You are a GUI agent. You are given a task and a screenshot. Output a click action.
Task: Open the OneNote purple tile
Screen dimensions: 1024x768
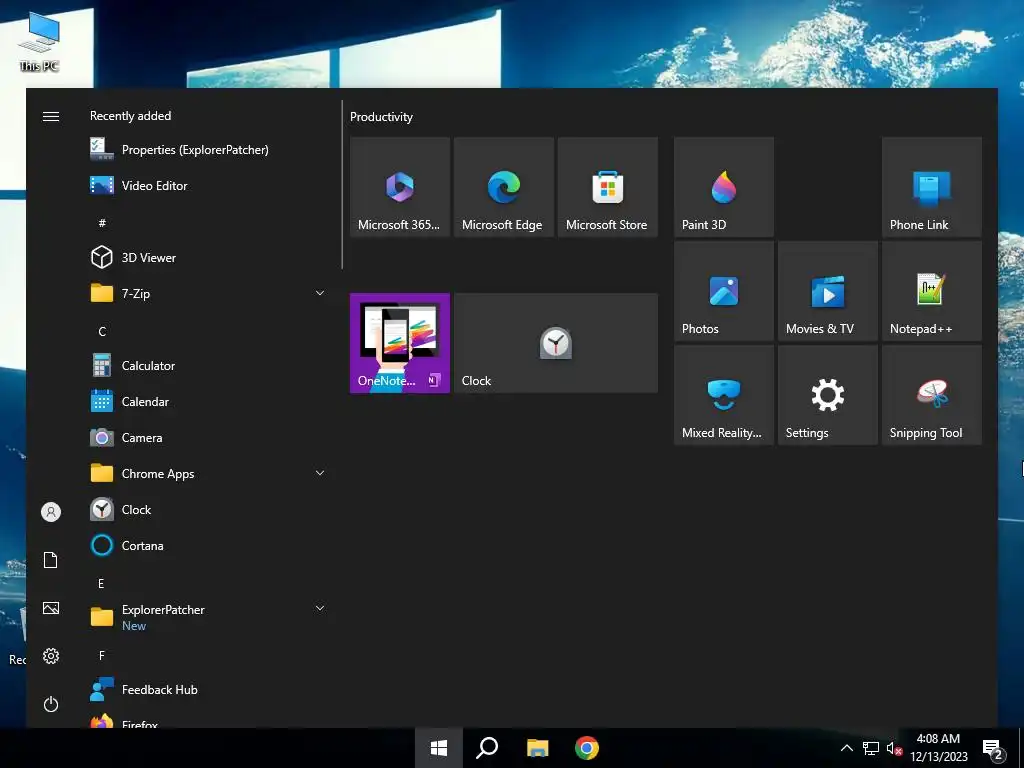click(400, 343)
